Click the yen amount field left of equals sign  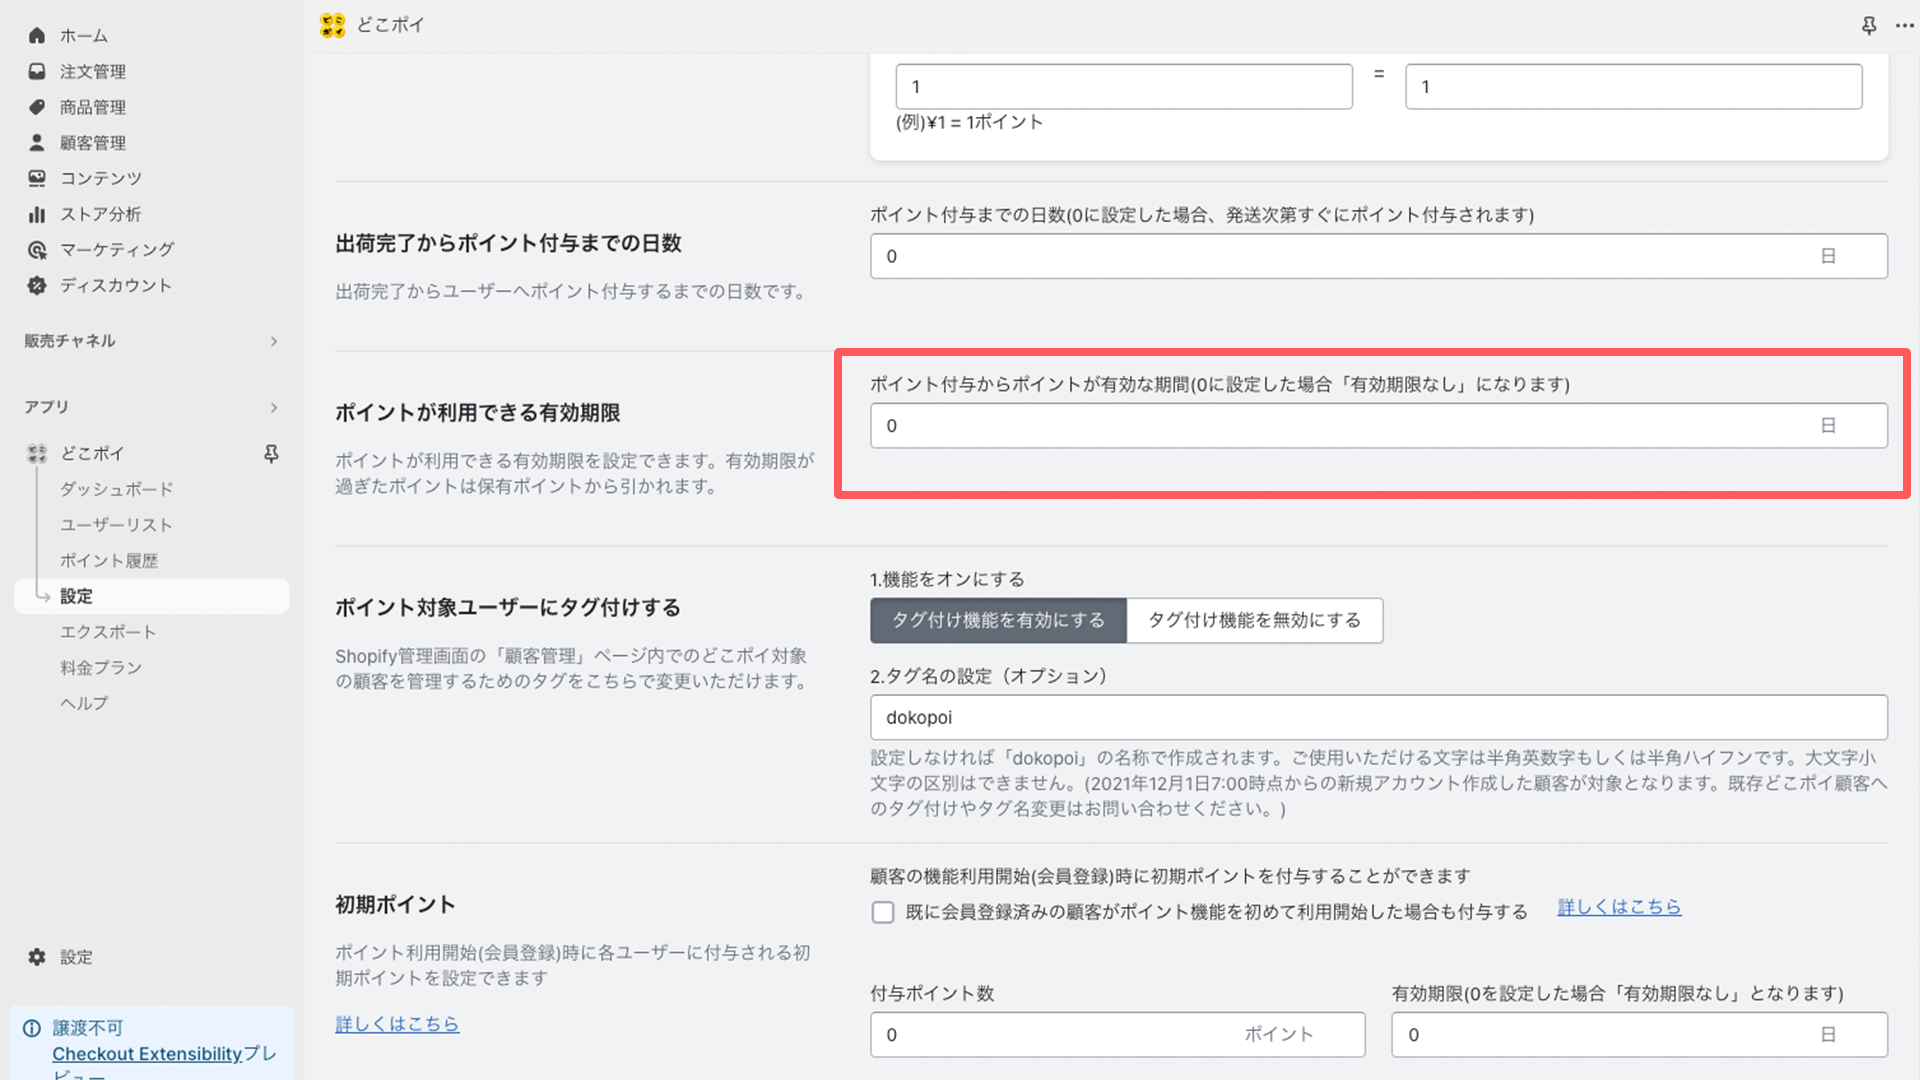pos(1124,87)
